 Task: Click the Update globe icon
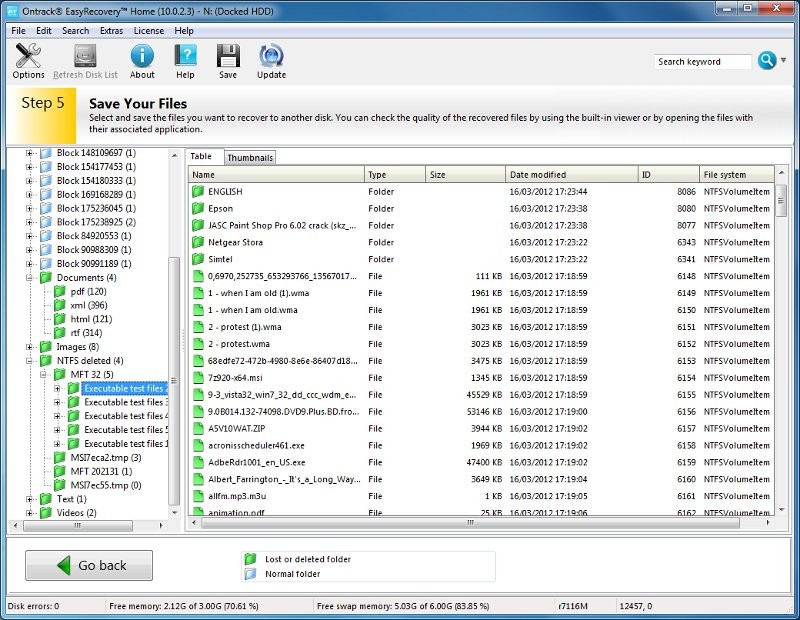pyautogui.click(x=271, y=56)
